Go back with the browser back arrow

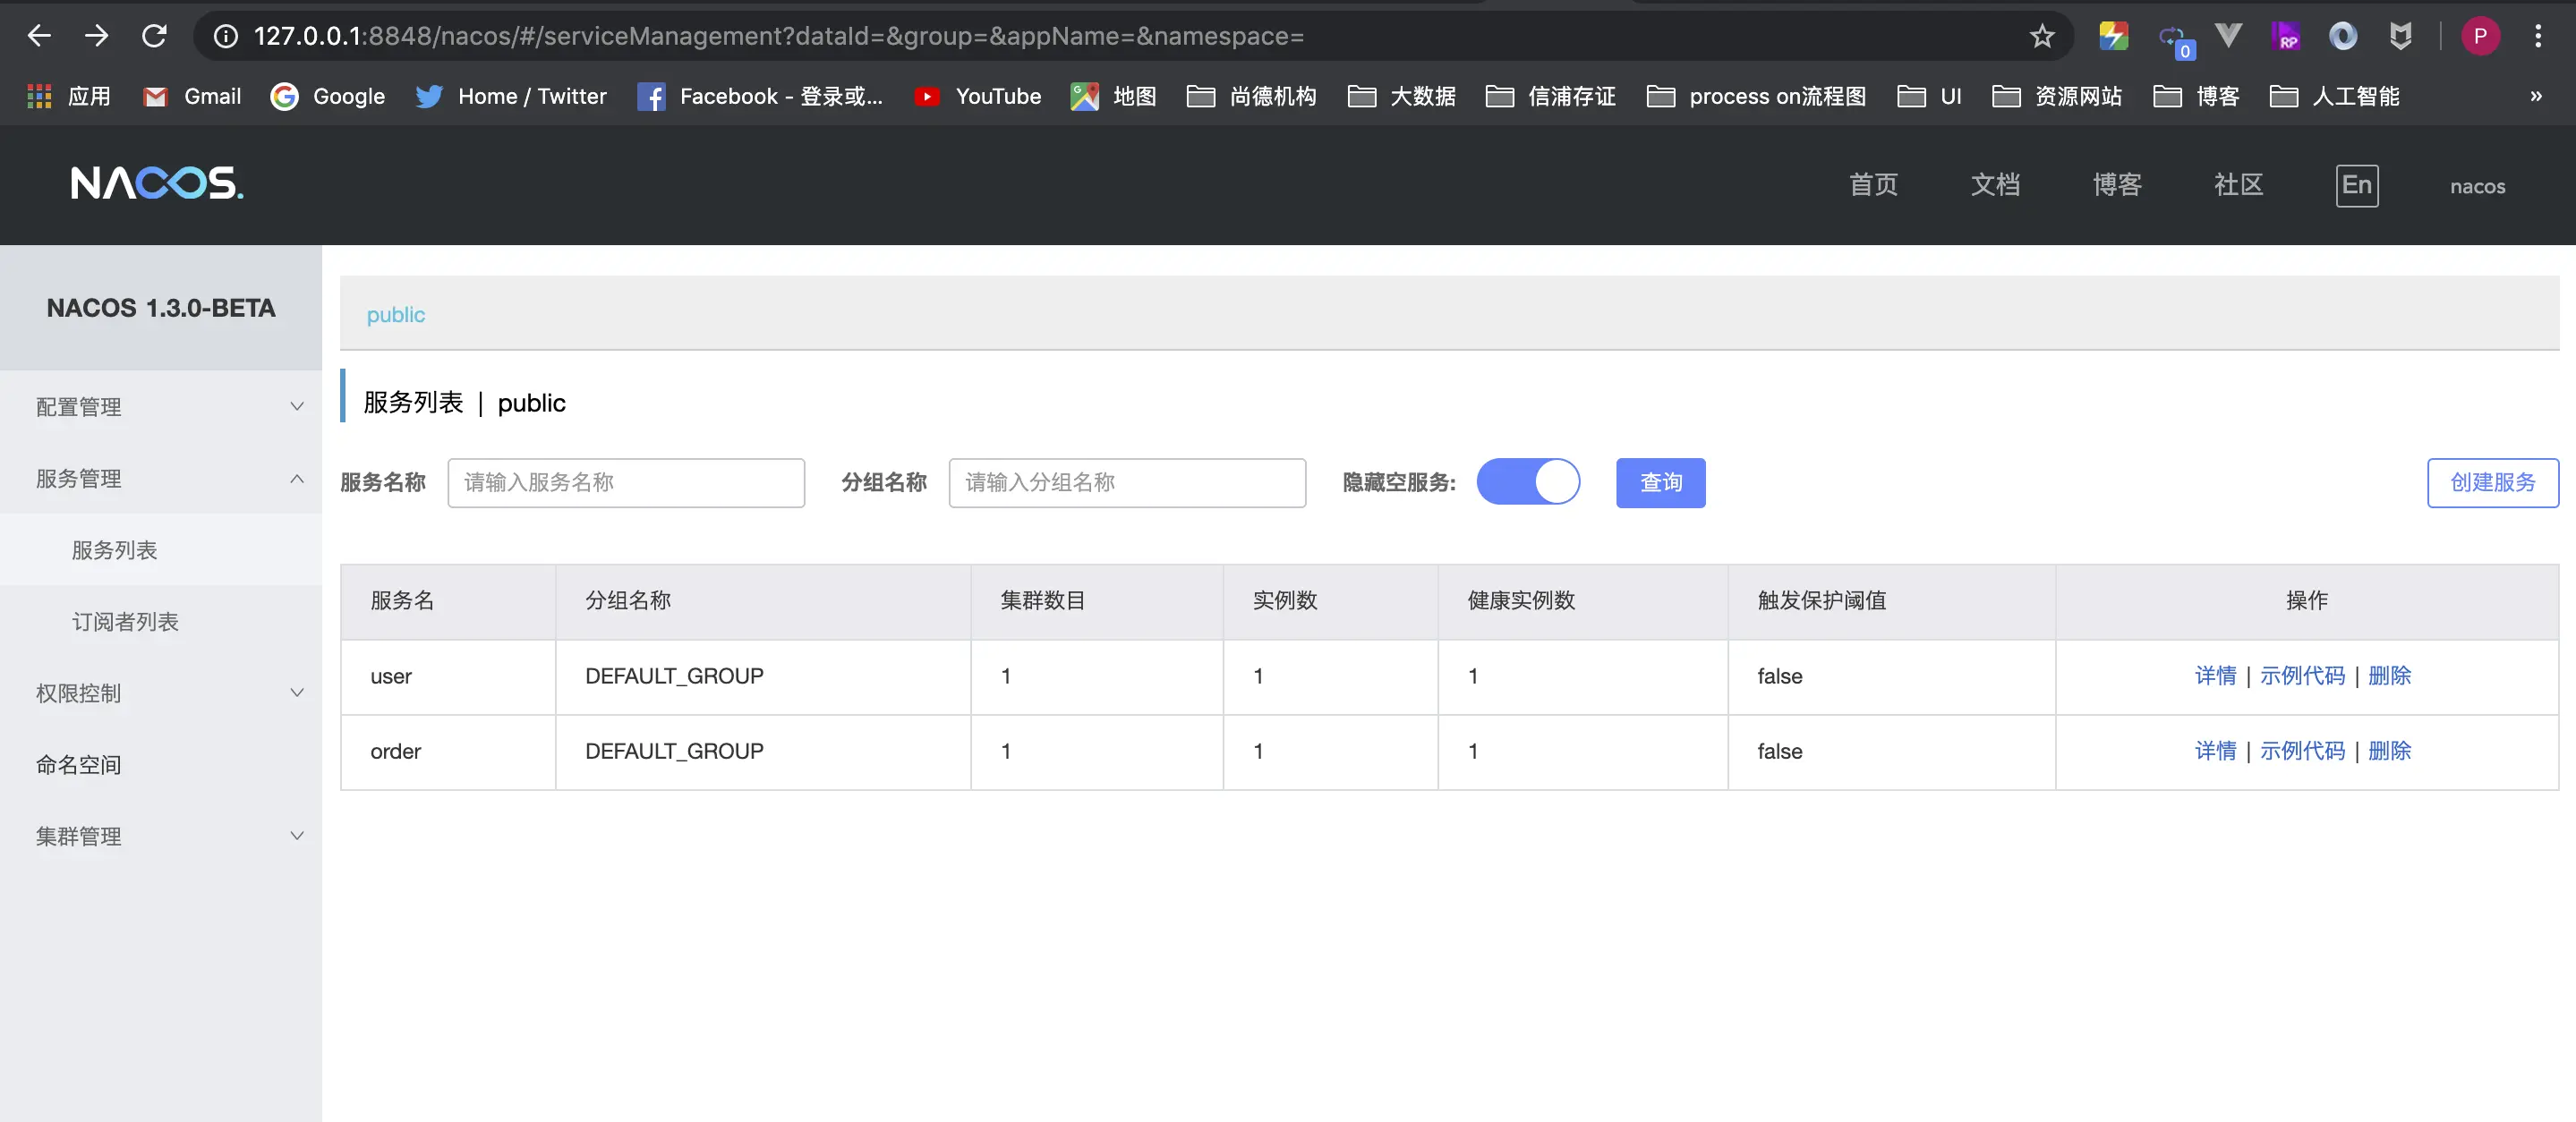click(x=39, y=36)
